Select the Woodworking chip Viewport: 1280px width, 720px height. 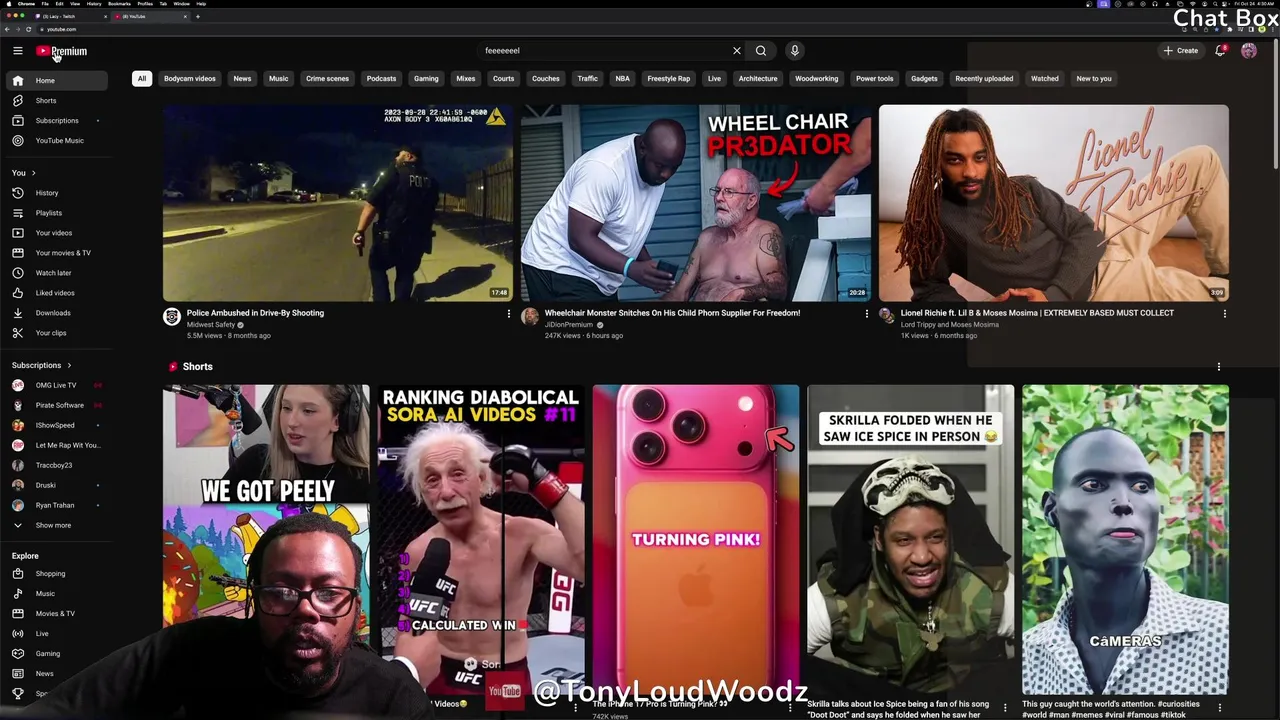click(817, 78)
